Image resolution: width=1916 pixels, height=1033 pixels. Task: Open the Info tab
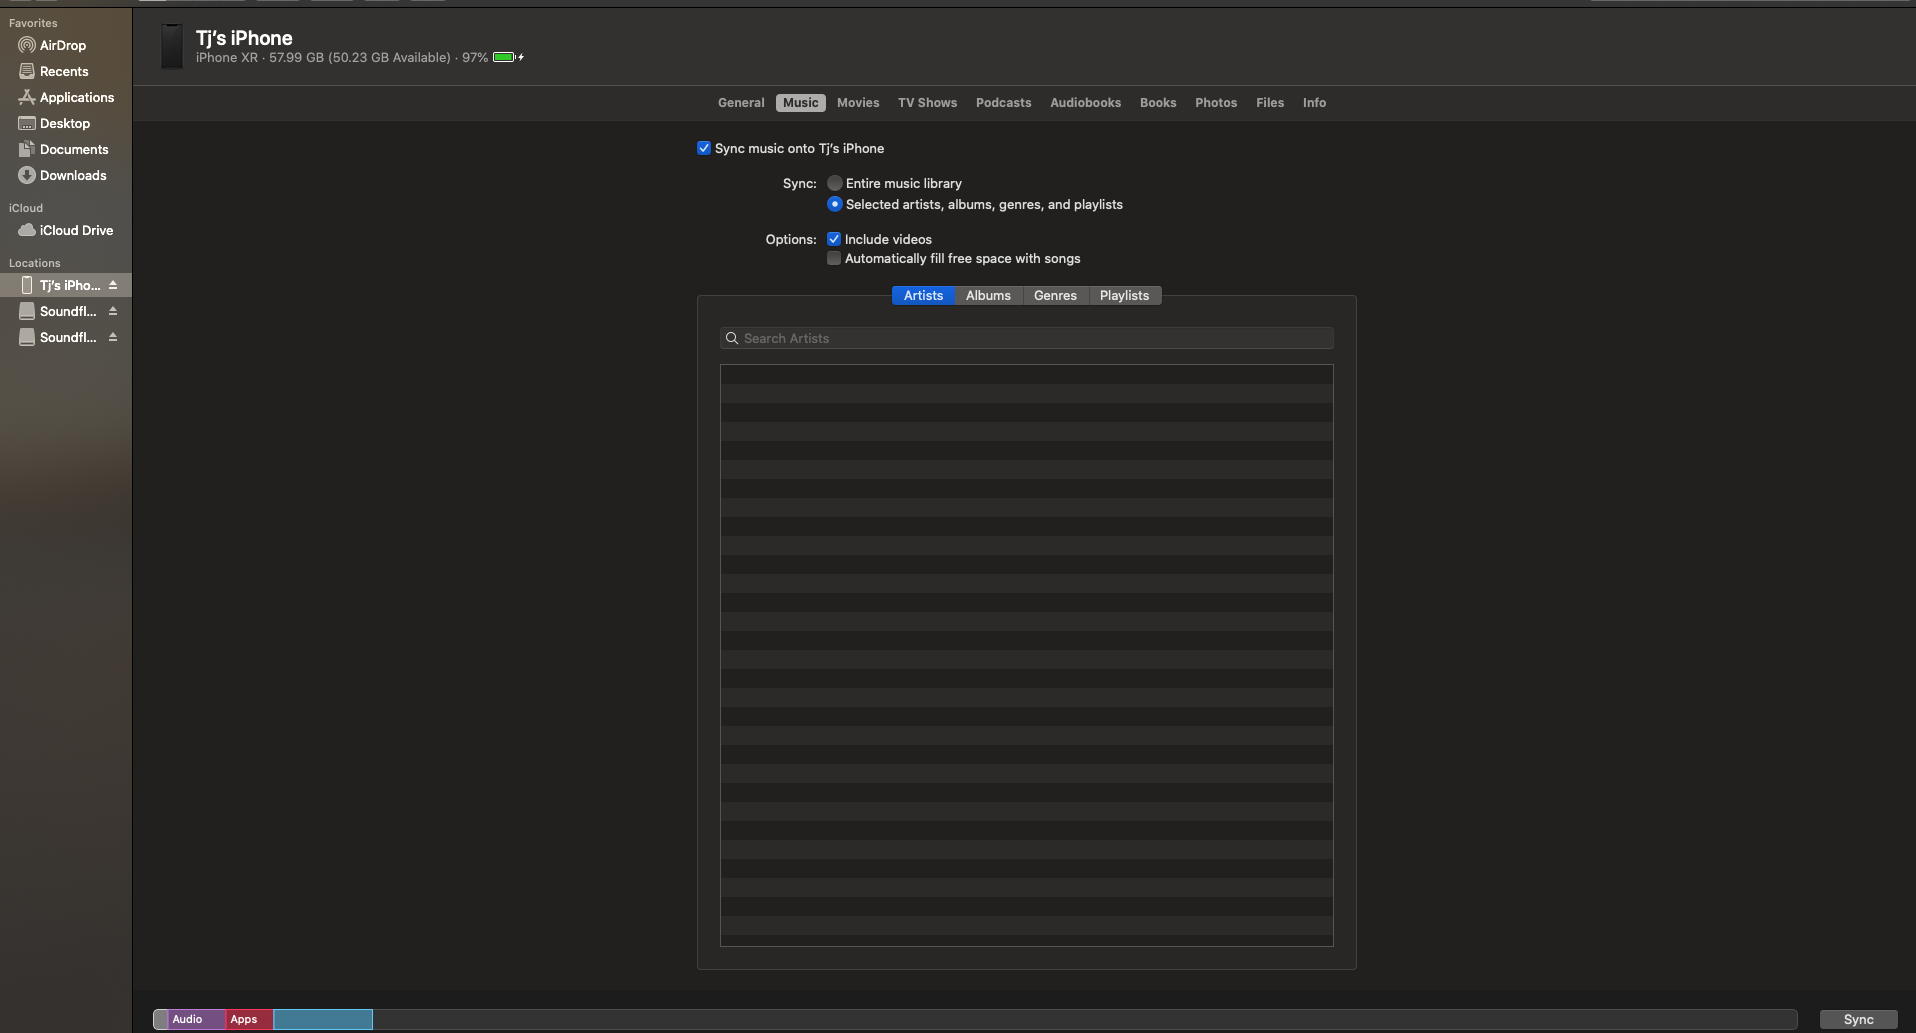point(1314,103)
